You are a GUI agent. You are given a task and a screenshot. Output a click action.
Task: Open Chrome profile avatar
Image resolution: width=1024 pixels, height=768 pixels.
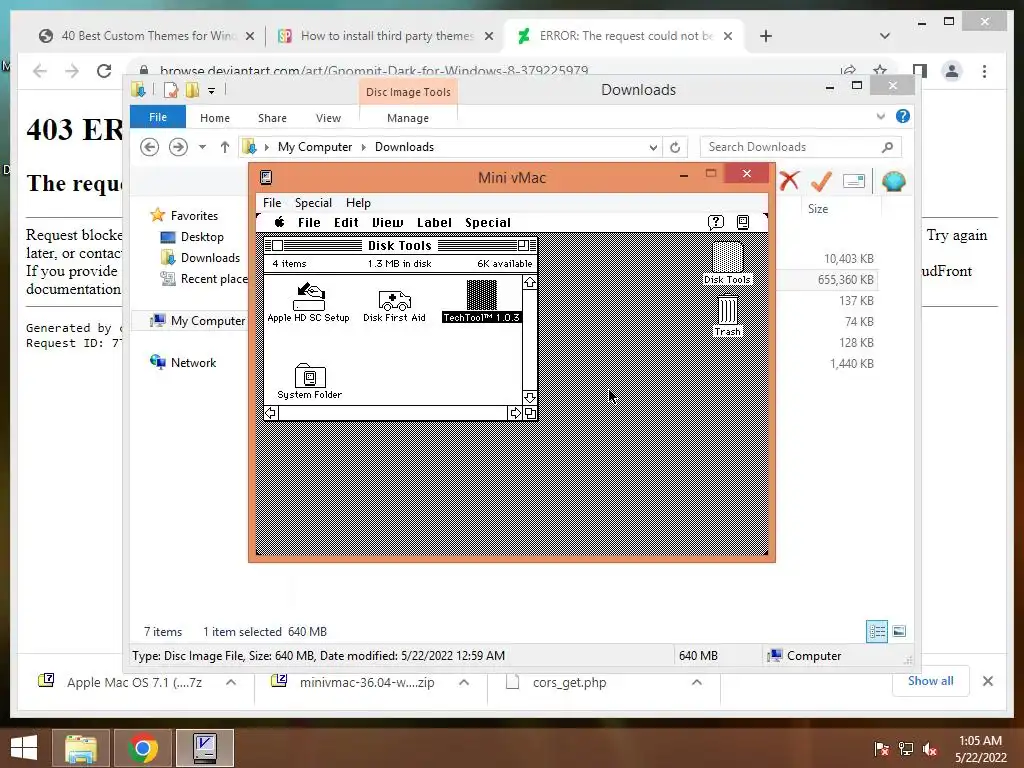tap(952, 71)
